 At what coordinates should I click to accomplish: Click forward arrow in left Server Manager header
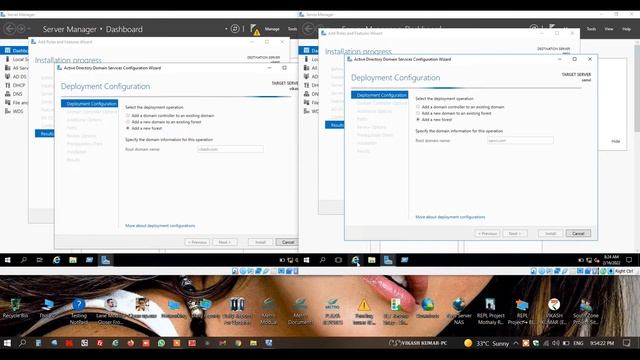(x=21, y=29)
